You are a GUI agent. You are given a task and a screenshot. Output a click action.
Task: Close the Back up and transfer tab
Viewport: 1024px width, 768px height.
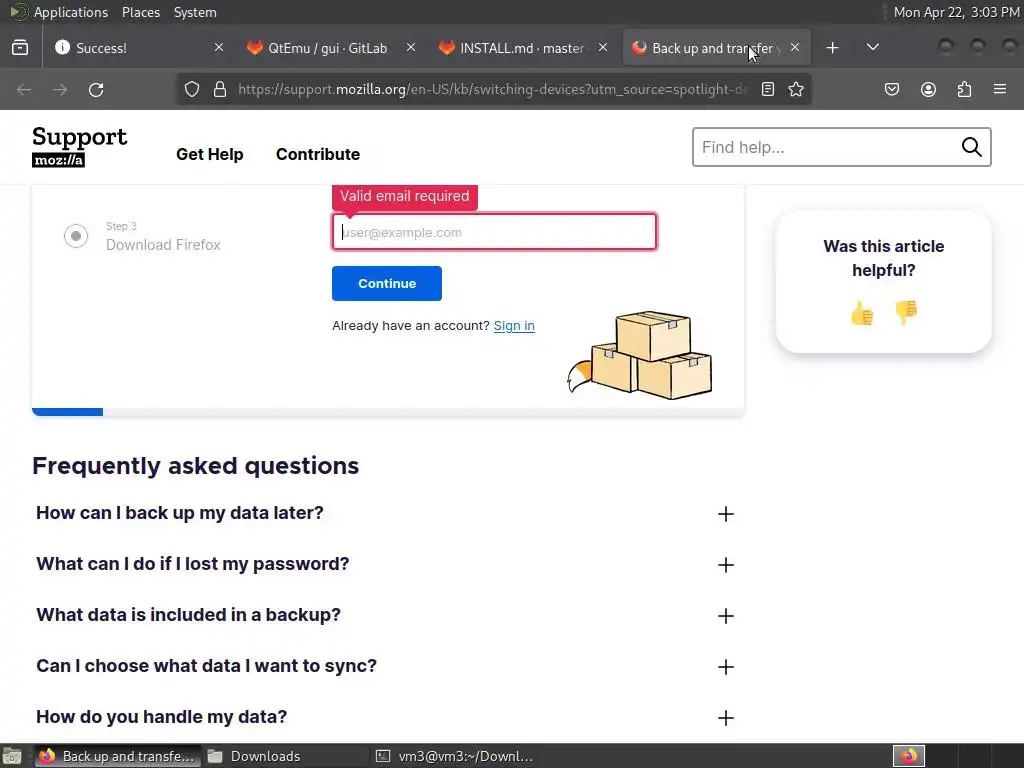[x=795, y=48]
